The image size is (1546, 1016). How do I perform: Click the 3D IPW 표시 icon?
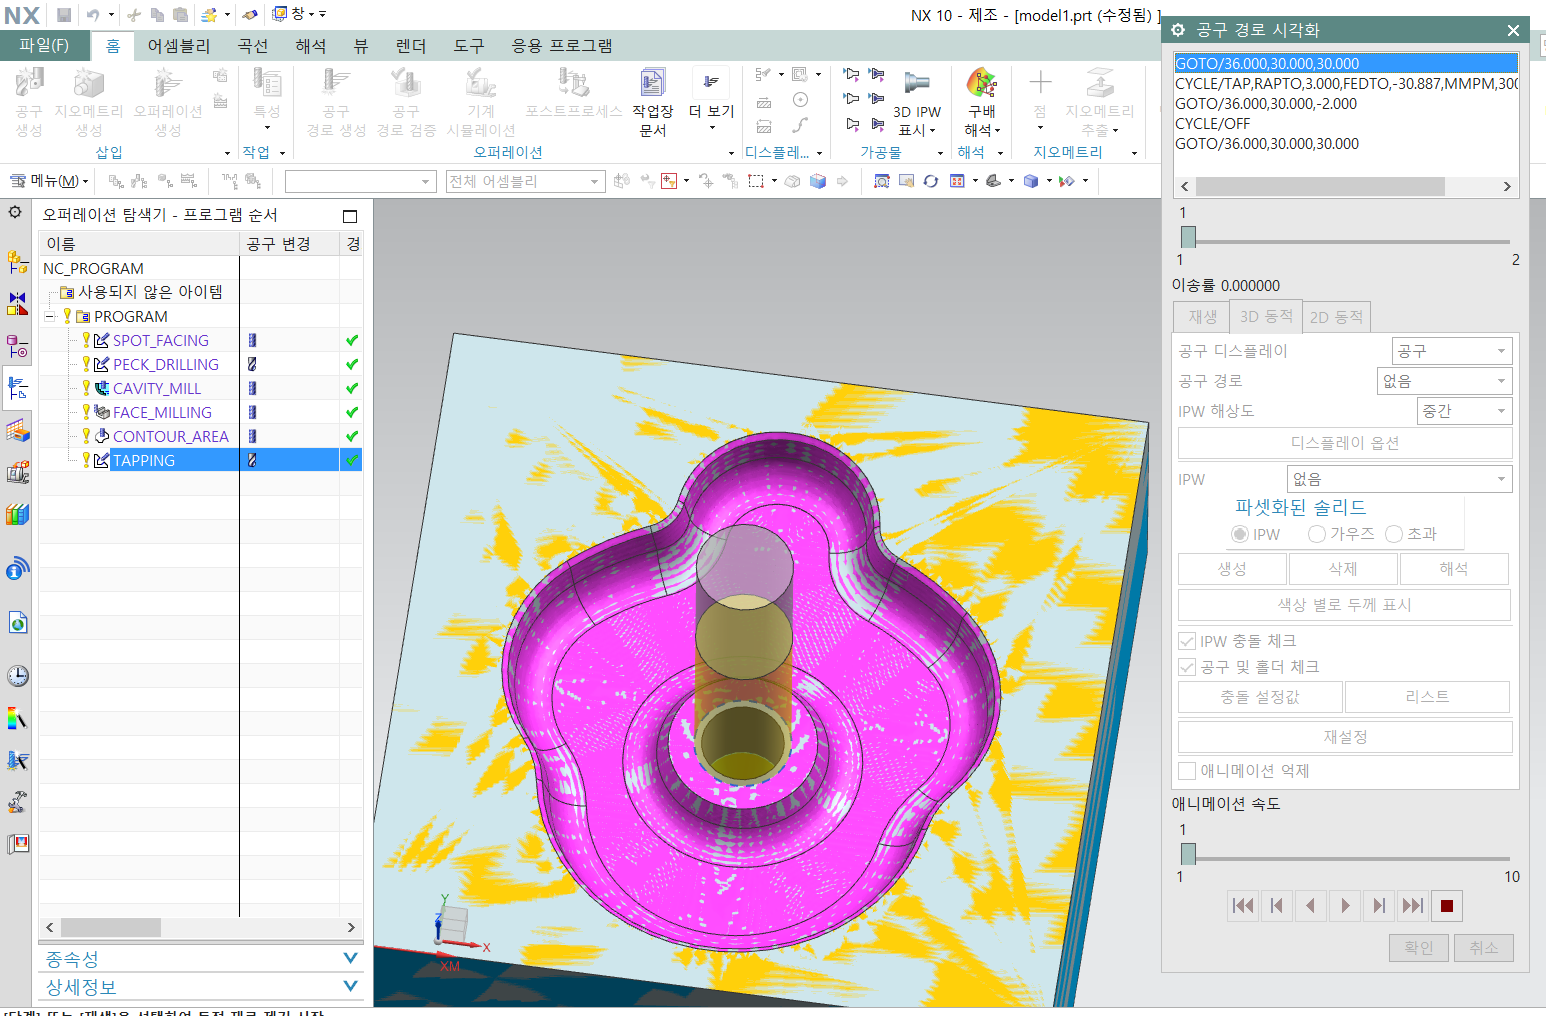[917, 102]
